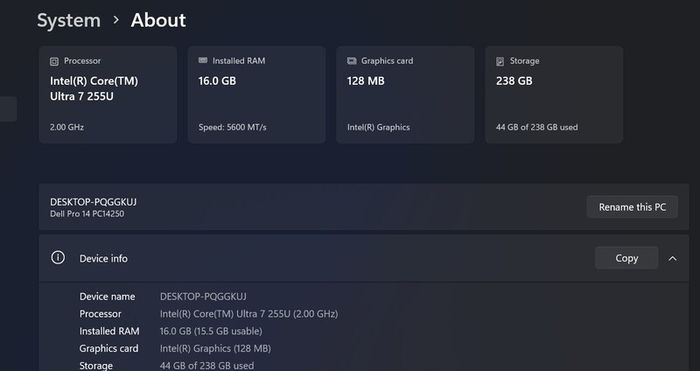700x371 pixels.
Task: Click '16.0 GB (15.5 GB usable)' value
Action: coord(211,331)
